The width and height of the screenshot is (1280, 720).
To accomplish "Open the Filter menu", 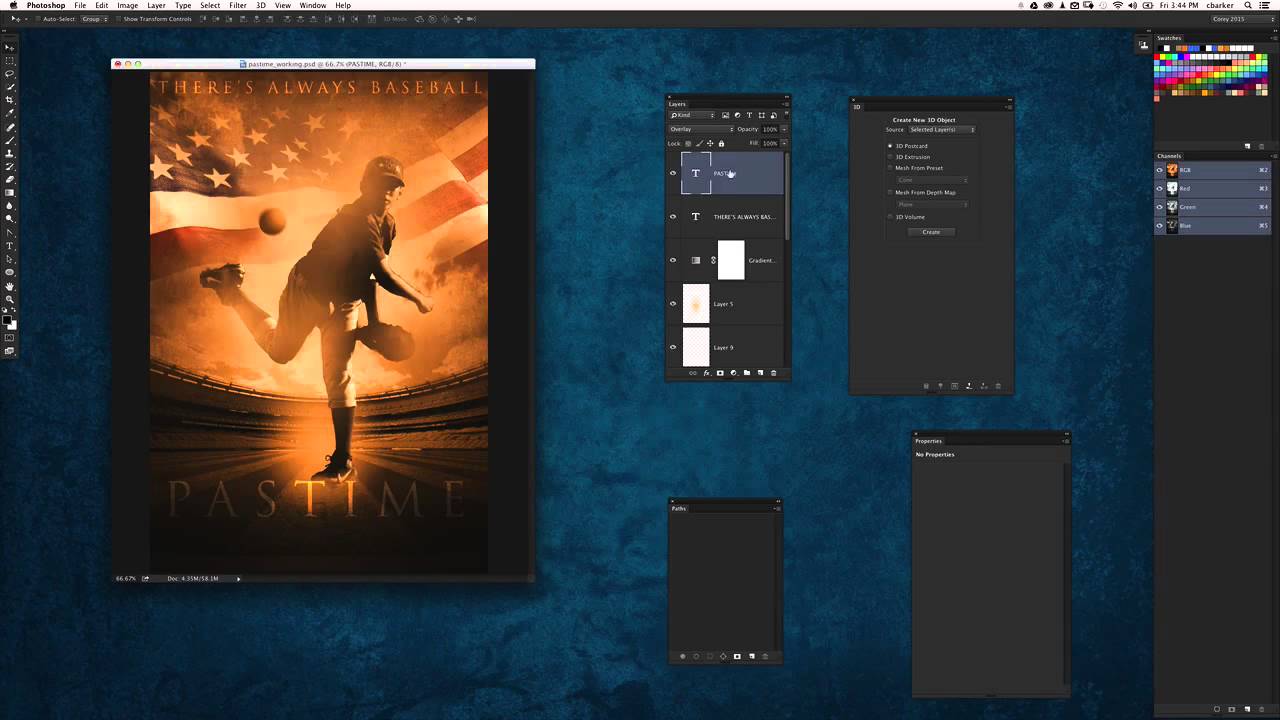I will click(x=238, y=5).
